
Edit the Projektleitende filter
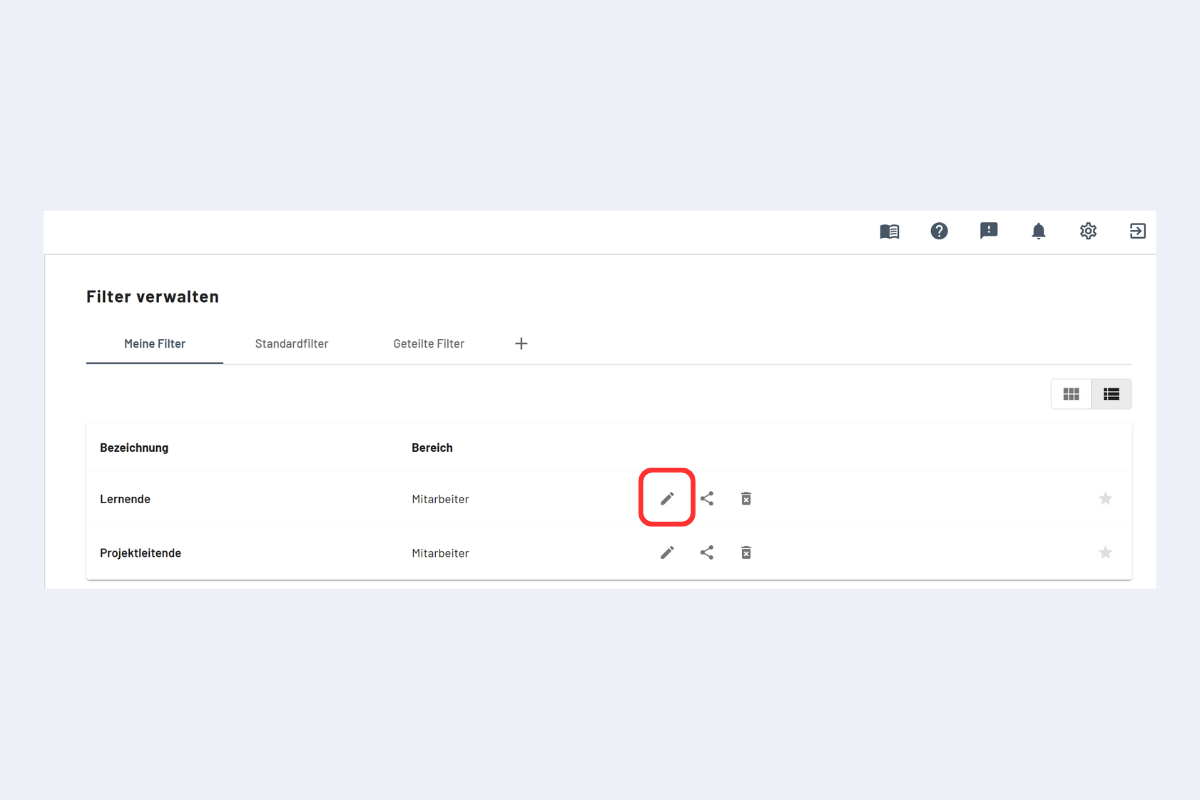[667, 552]
